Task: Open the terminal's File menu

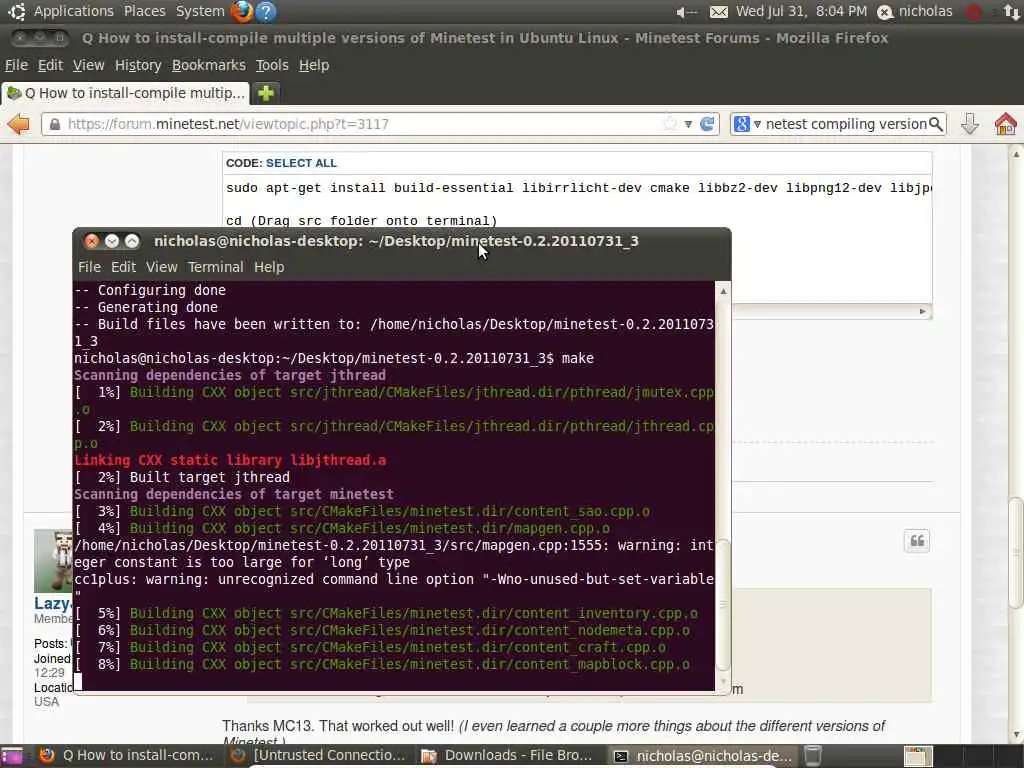Action: [x=89, y=267]
